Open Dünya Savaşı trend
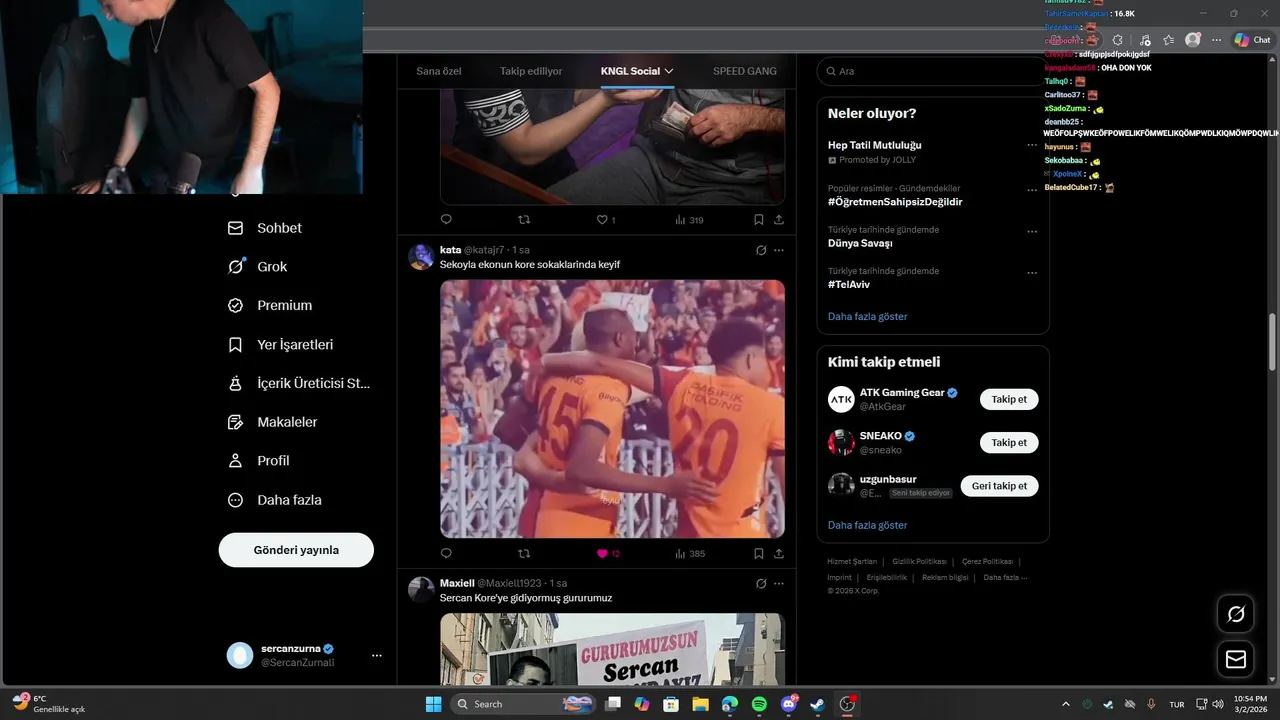1280x720 pixels. coord(860,243)
